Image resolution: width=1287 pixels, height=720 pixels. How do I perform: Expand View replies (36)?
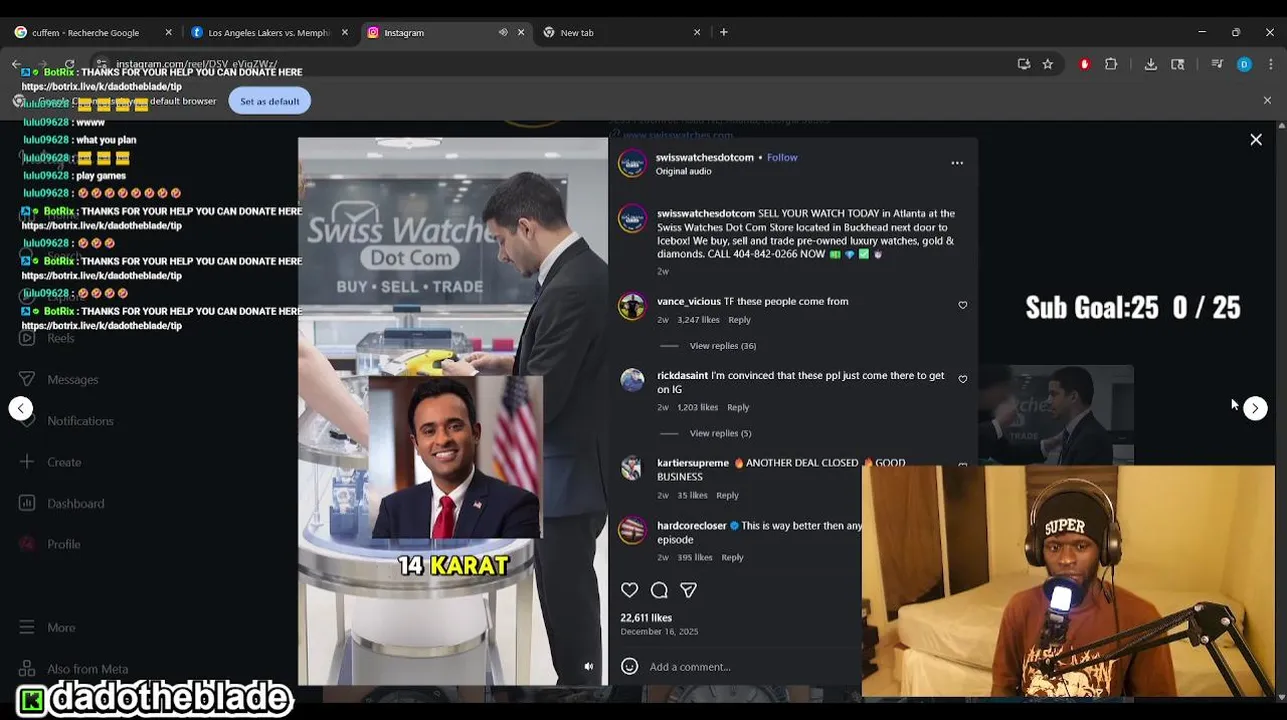point(722,346)
